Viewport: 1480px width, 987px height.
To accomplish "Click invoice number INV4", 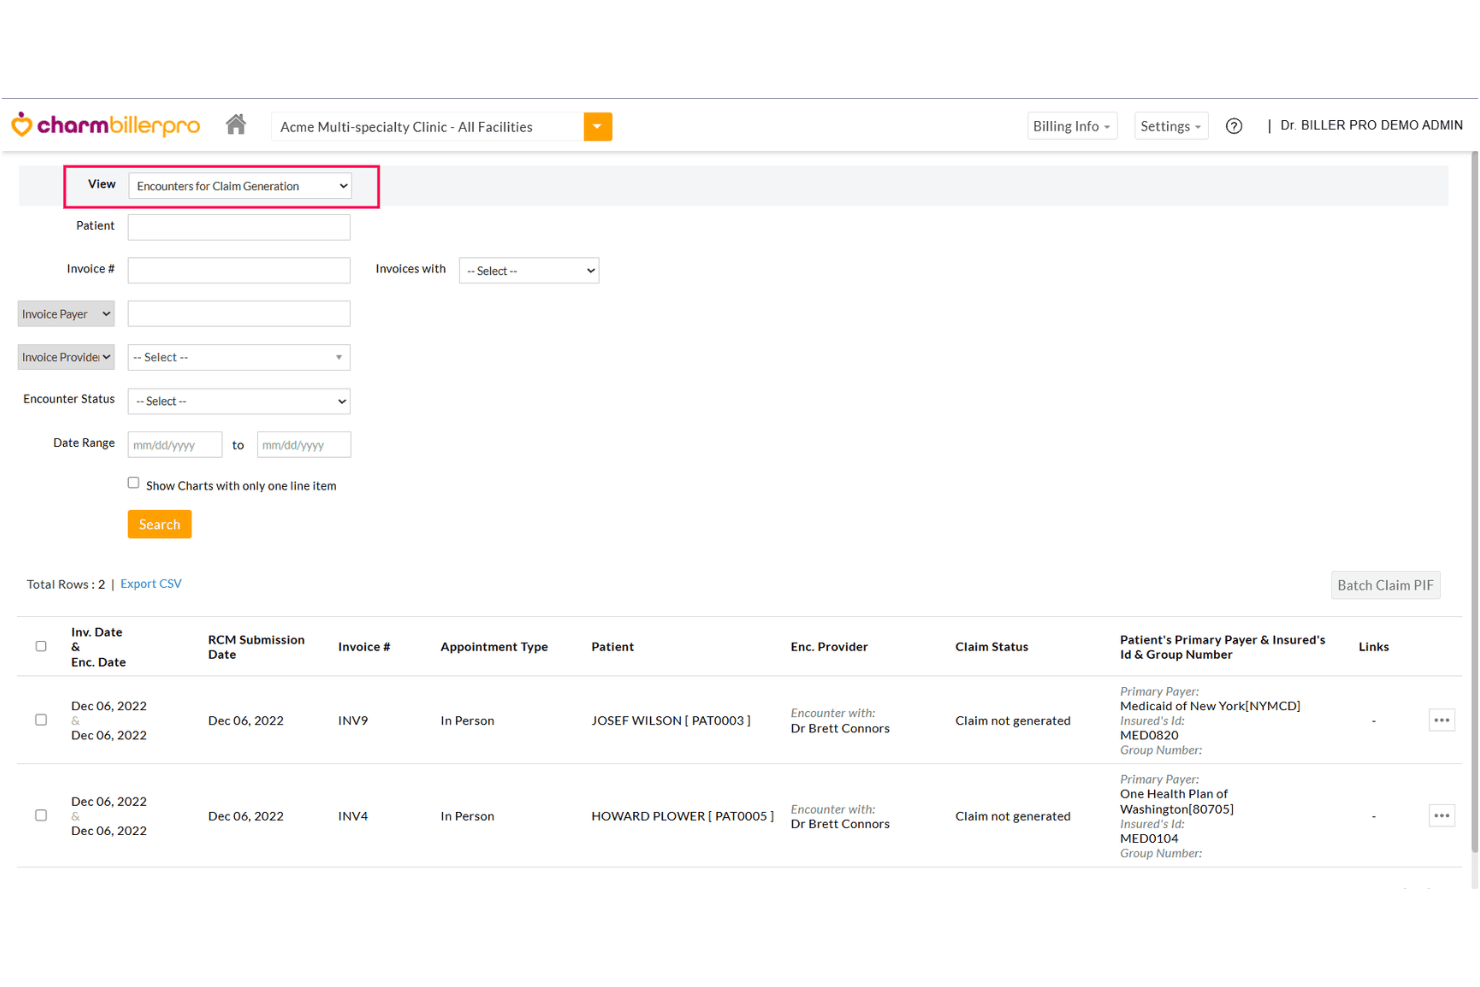I will [353, 817].
